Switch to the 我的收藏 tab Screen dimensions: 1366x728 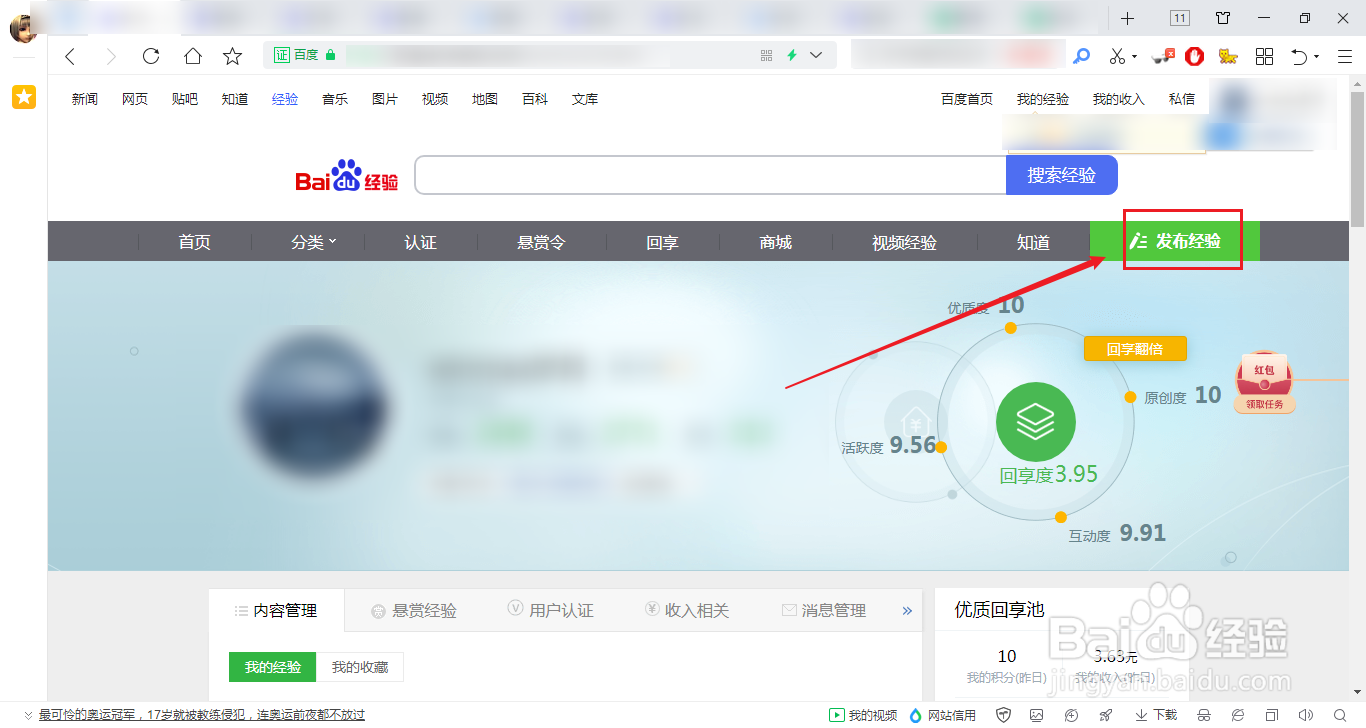tap(361, 667)
